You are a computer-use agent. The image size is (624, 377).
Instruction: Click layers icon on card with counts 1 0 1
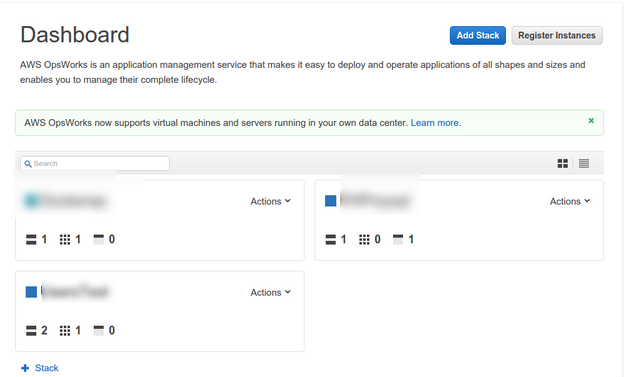coord(331,239)
